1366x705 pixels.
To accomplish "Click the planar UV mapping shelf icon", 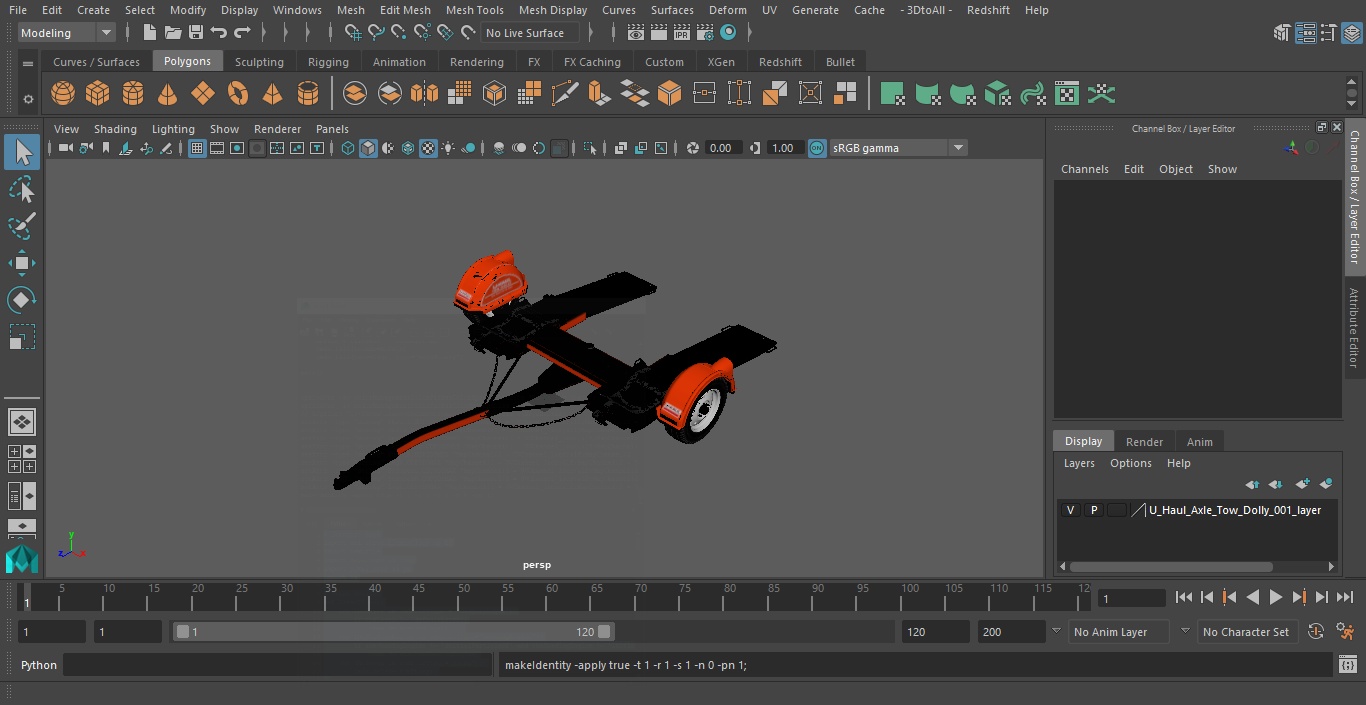I will coord(893,94).
